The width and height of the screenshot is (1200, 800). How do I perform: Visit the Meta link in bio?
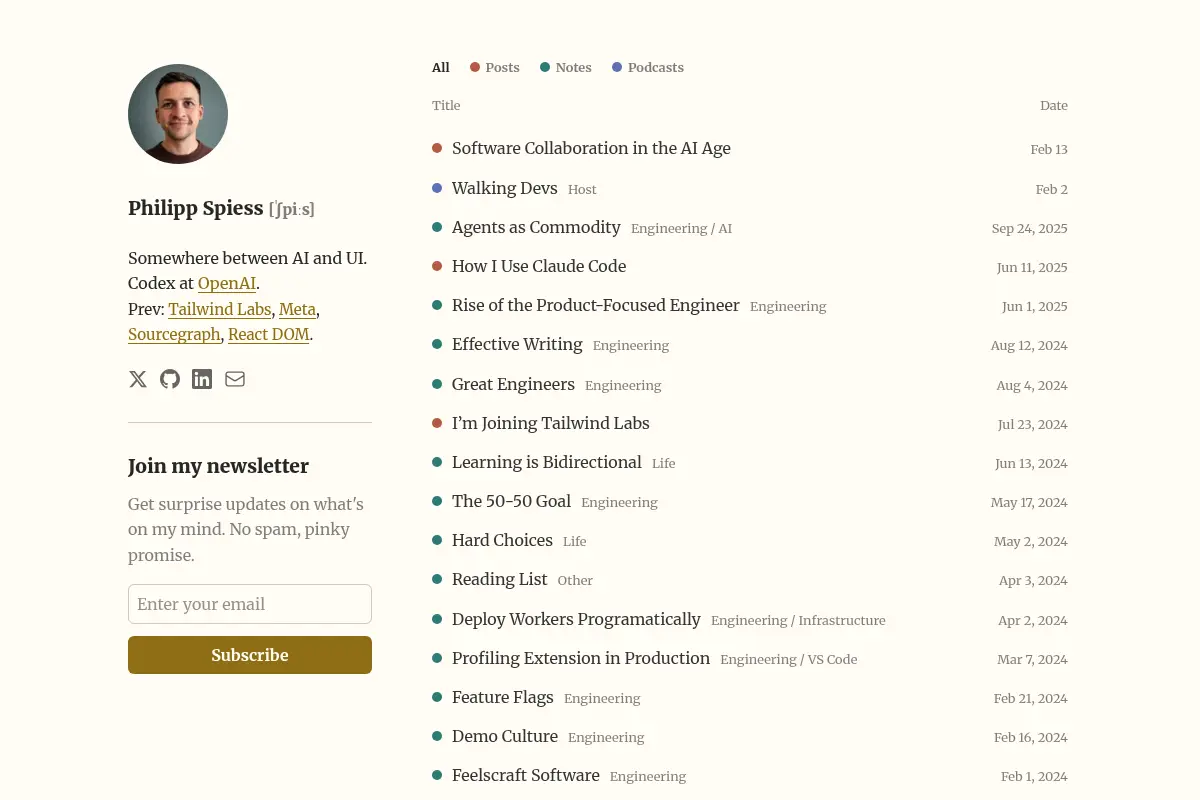298,309
